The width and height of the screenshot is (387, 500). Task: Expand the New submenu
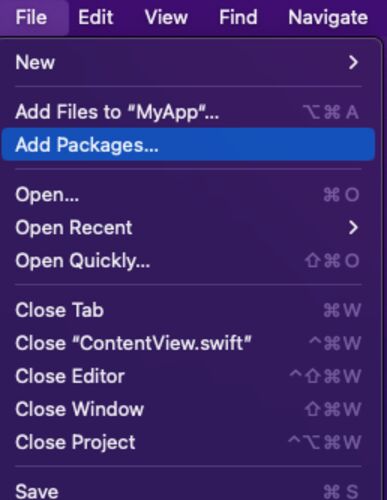tap(188, 62)
